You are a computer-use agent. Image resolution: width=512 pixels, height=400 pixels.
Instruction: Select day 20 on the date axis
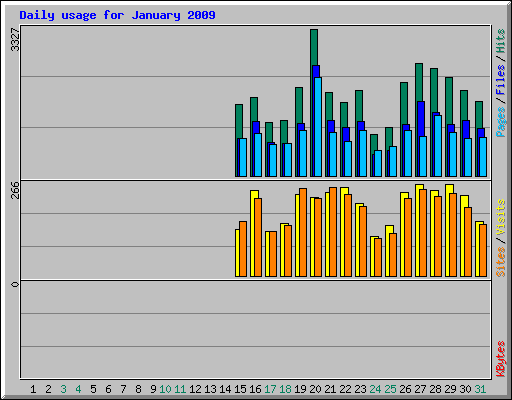315,389
